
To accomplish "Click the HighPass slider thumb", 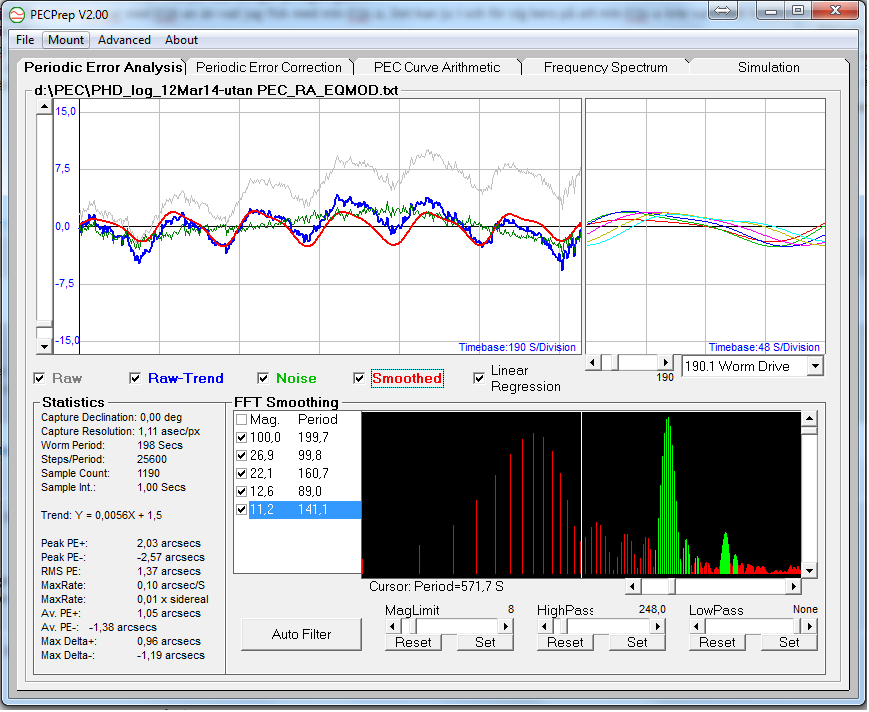I will [564, 627].
